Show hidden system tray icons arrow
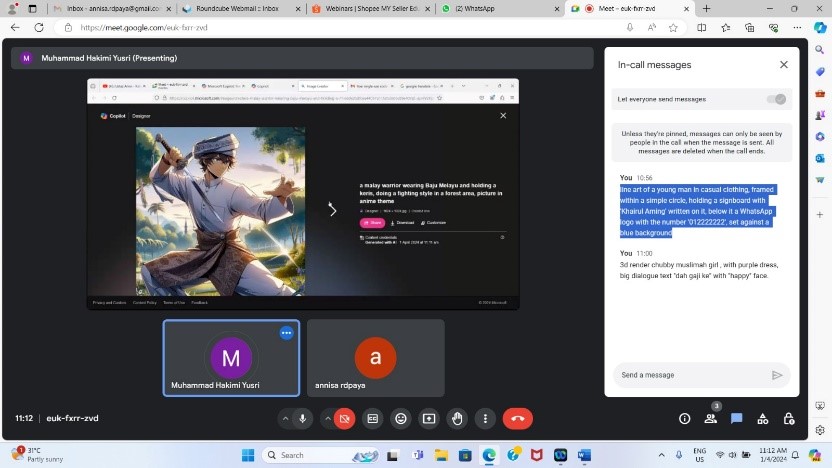The image size is (832, 468). [661, 455]
